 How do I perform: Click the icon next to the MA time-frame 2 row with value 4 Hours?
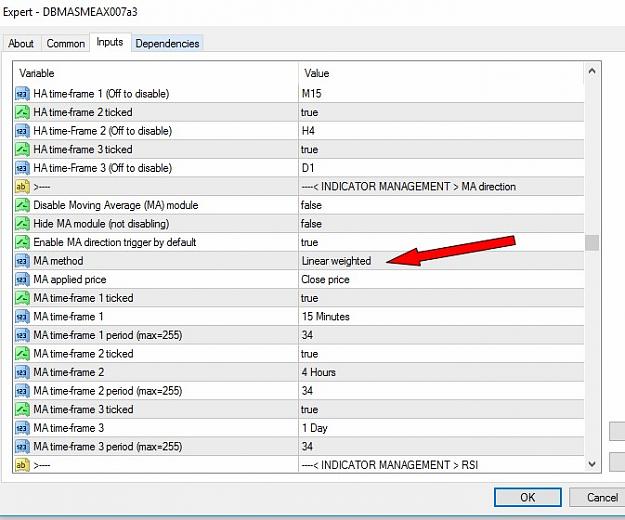coord(22,372)
